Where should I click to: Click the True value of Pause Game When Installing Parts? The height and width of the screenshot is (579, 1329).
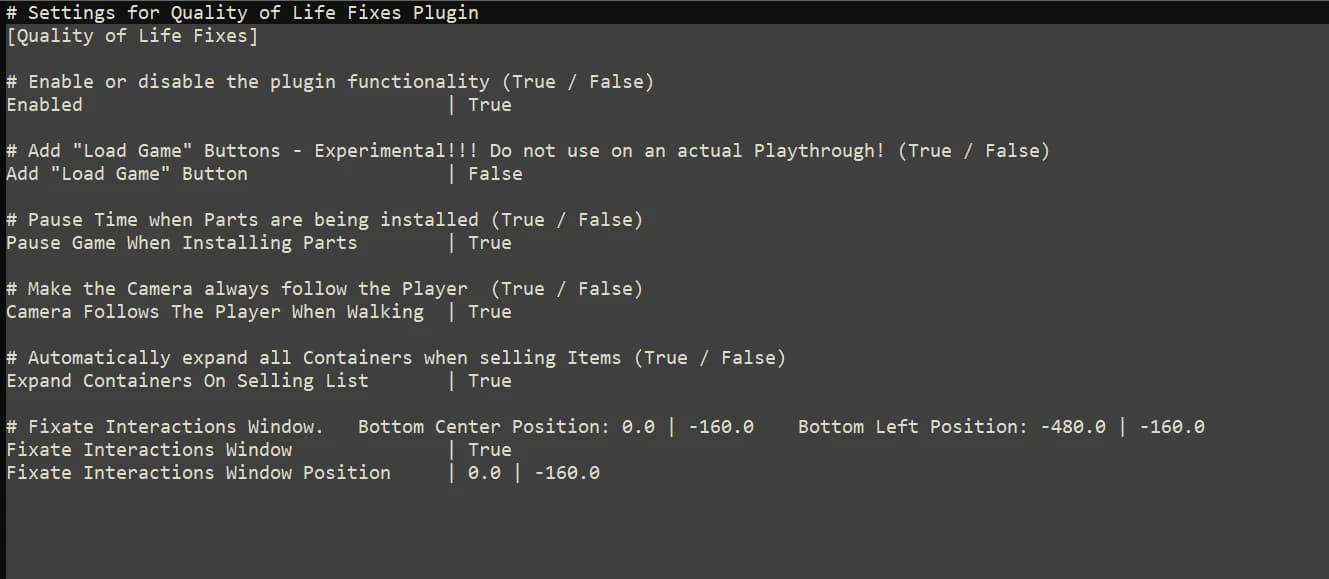490,243
